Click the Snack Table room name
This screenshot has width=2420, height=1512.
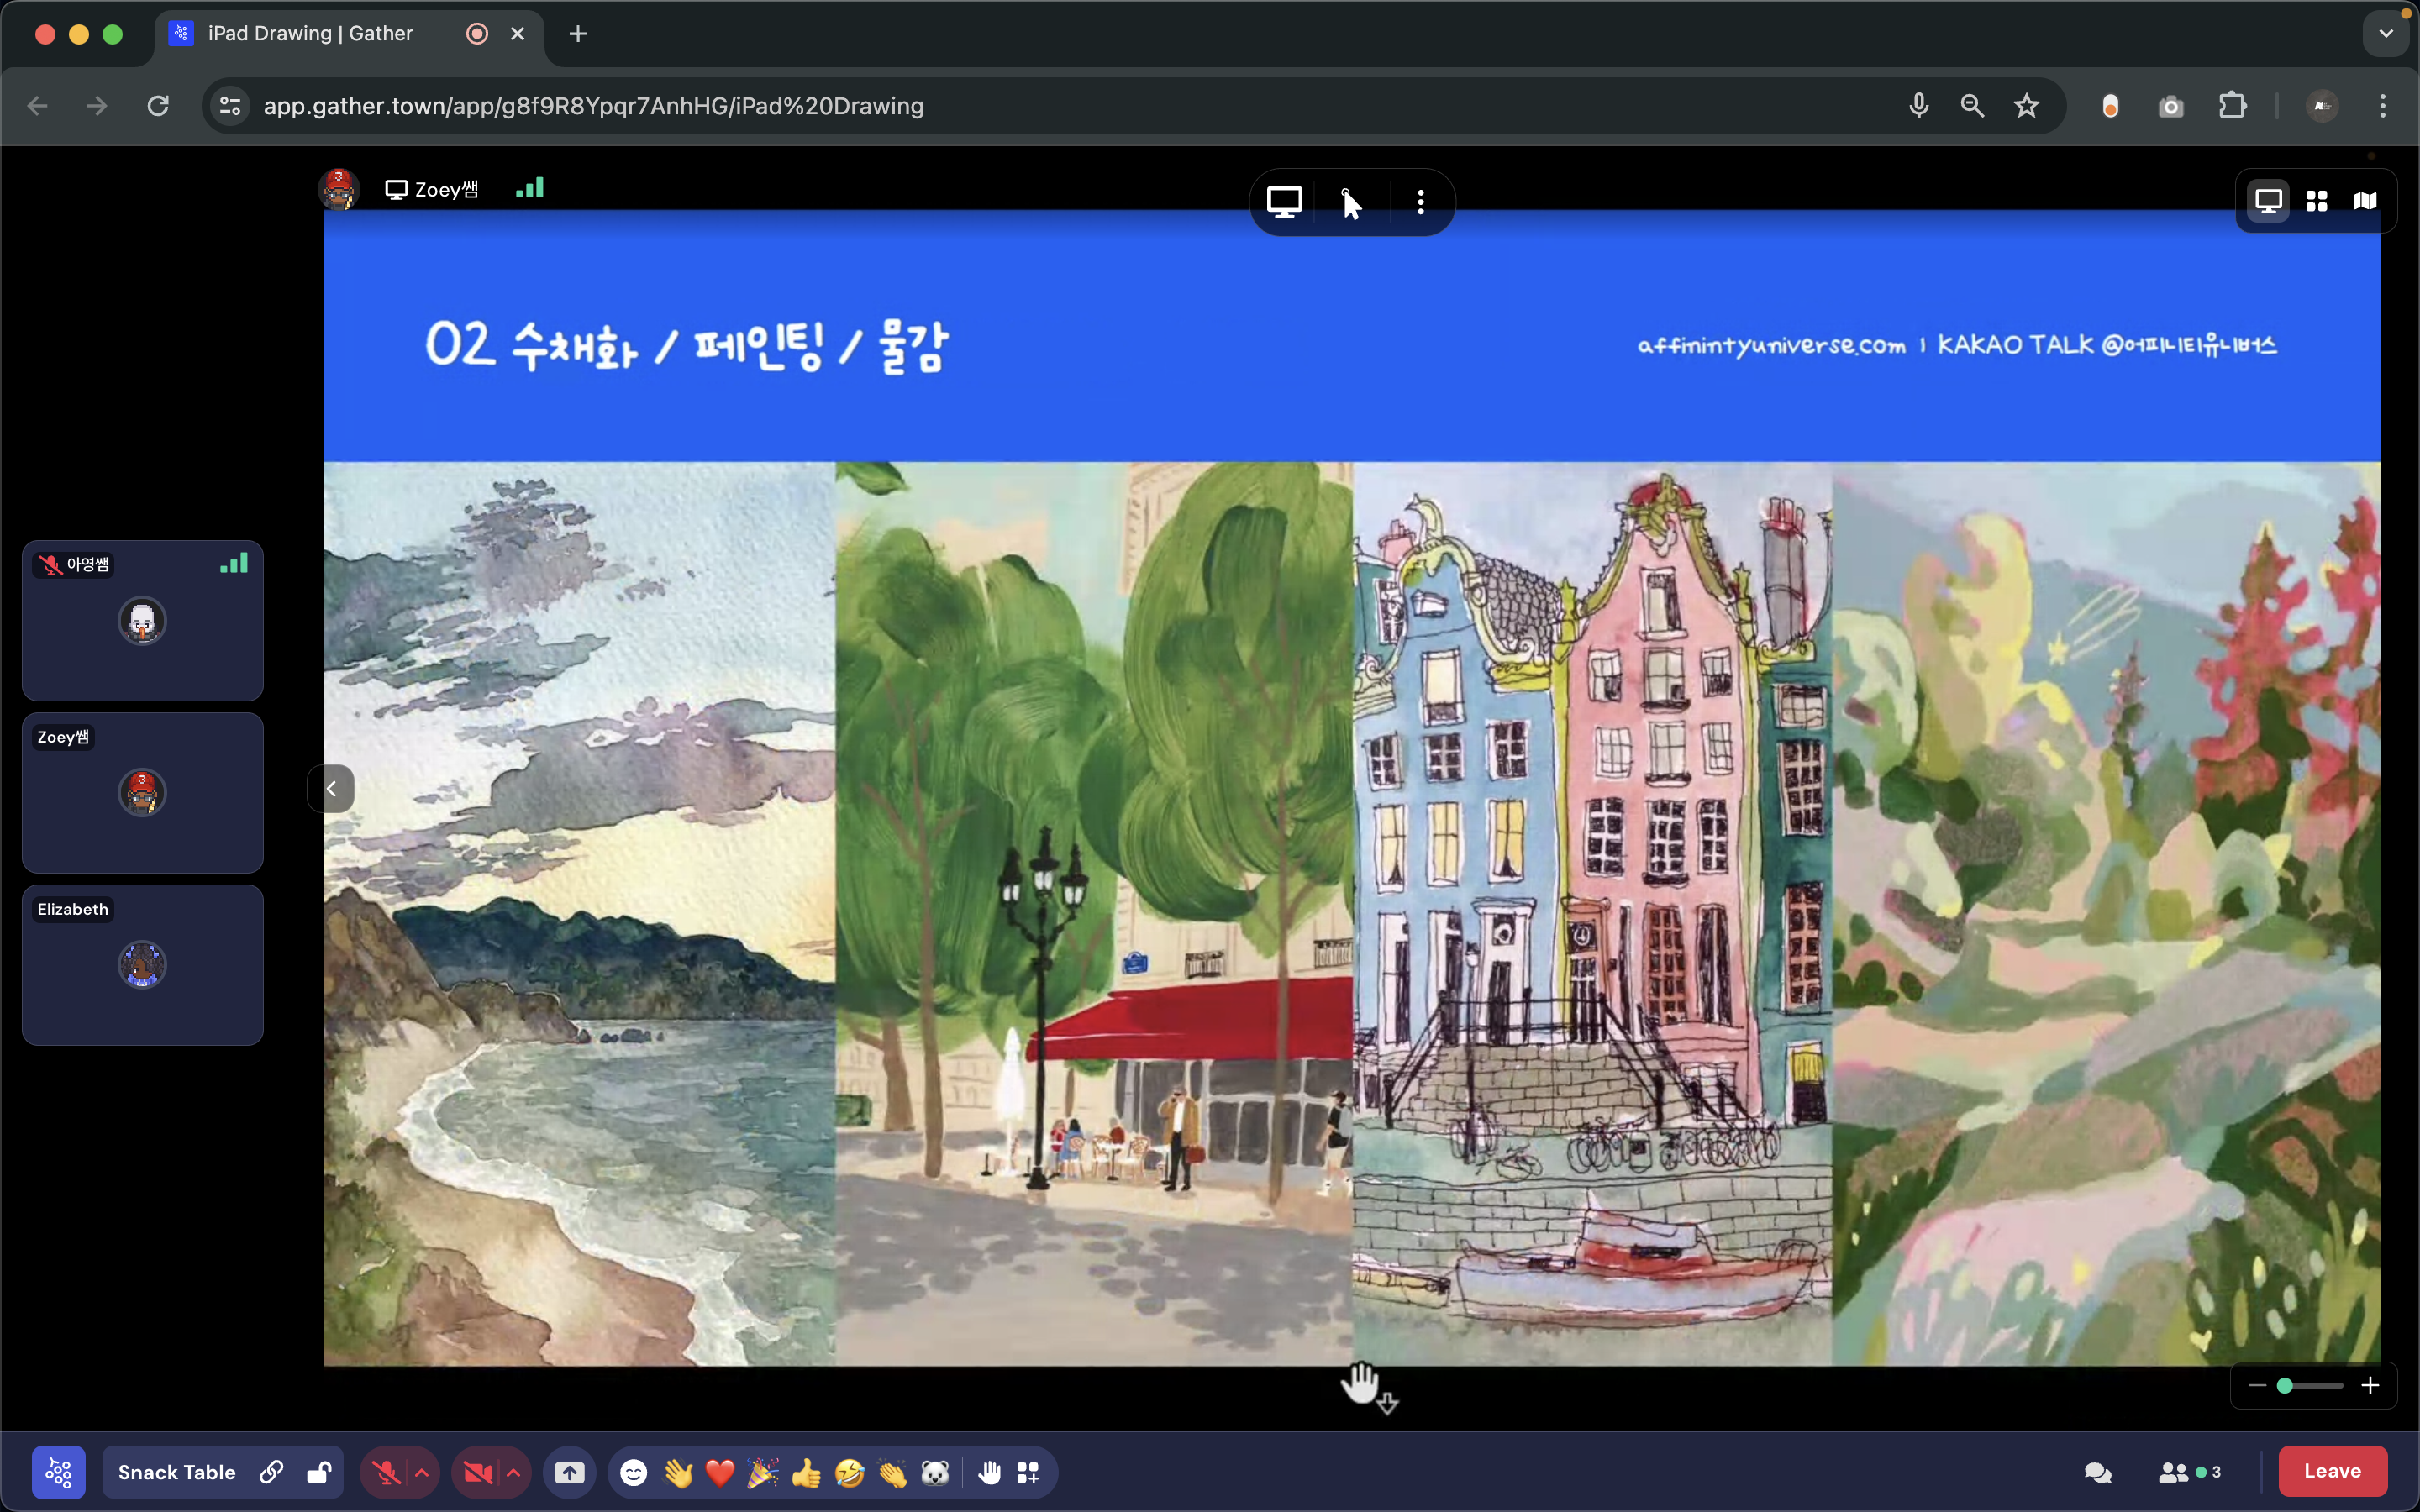[177, 1472]
